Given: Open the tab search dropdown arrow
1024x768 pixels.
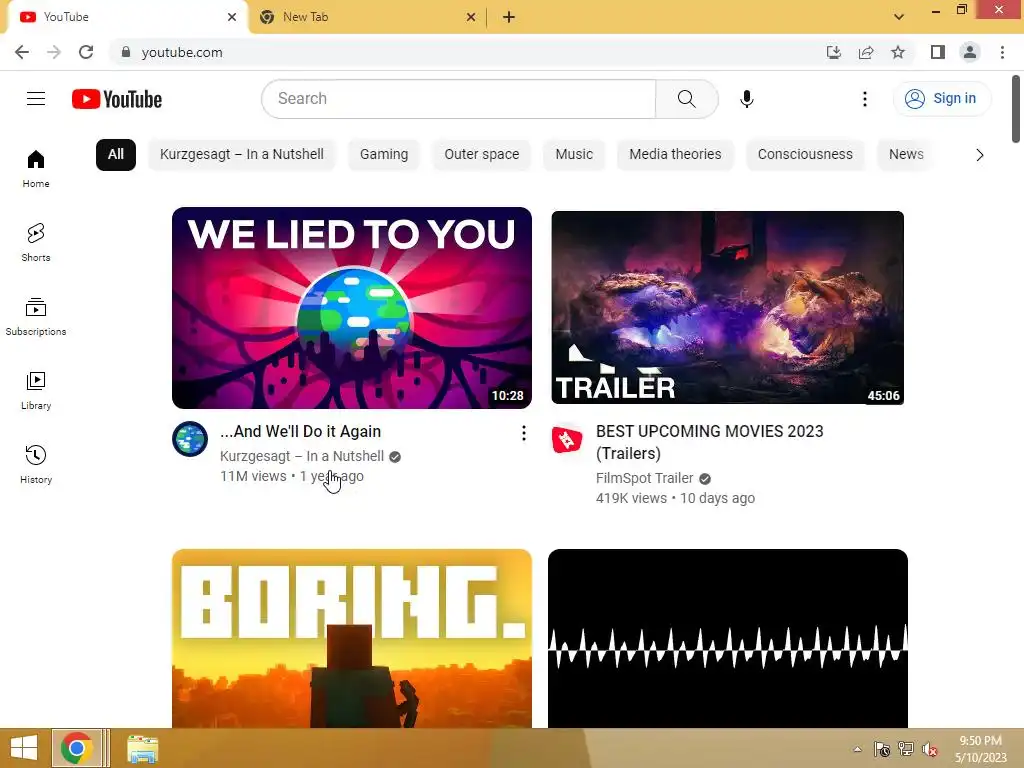Looking at the screenshot, I should pos(899,17).
